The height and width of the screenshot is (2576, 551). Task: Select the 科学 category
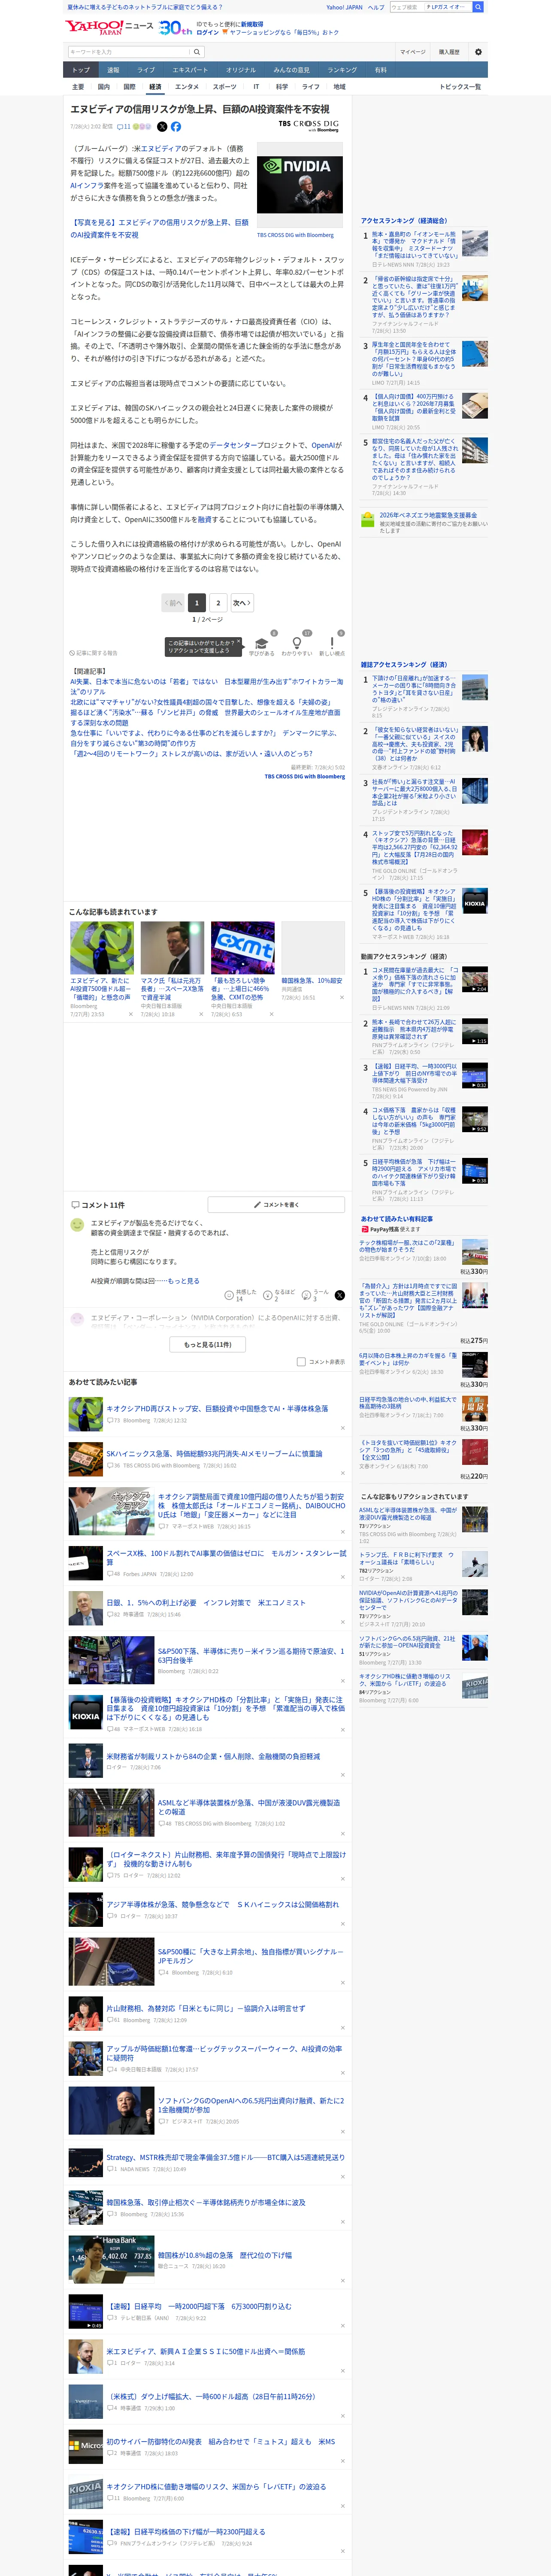tap(282, 87)
